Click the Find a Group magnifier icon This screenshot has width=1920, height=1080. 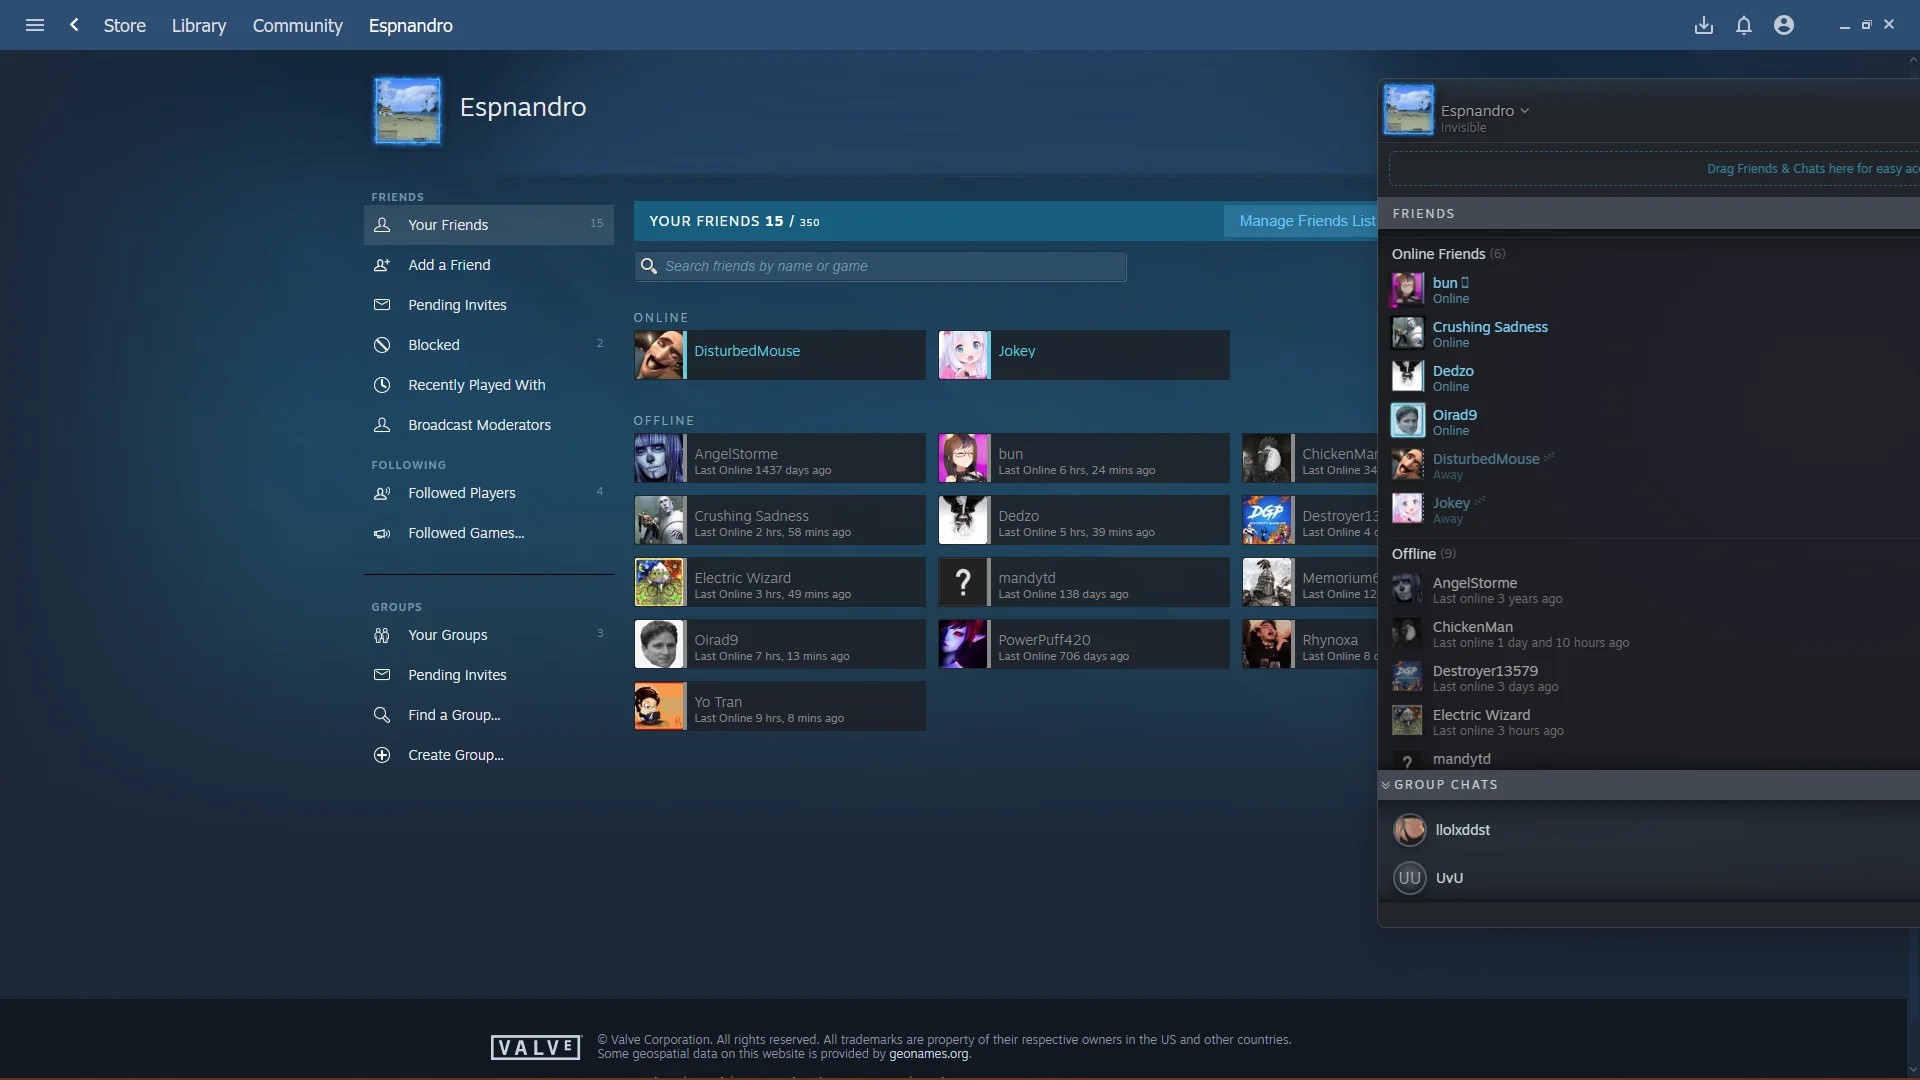tap(383, 715)
